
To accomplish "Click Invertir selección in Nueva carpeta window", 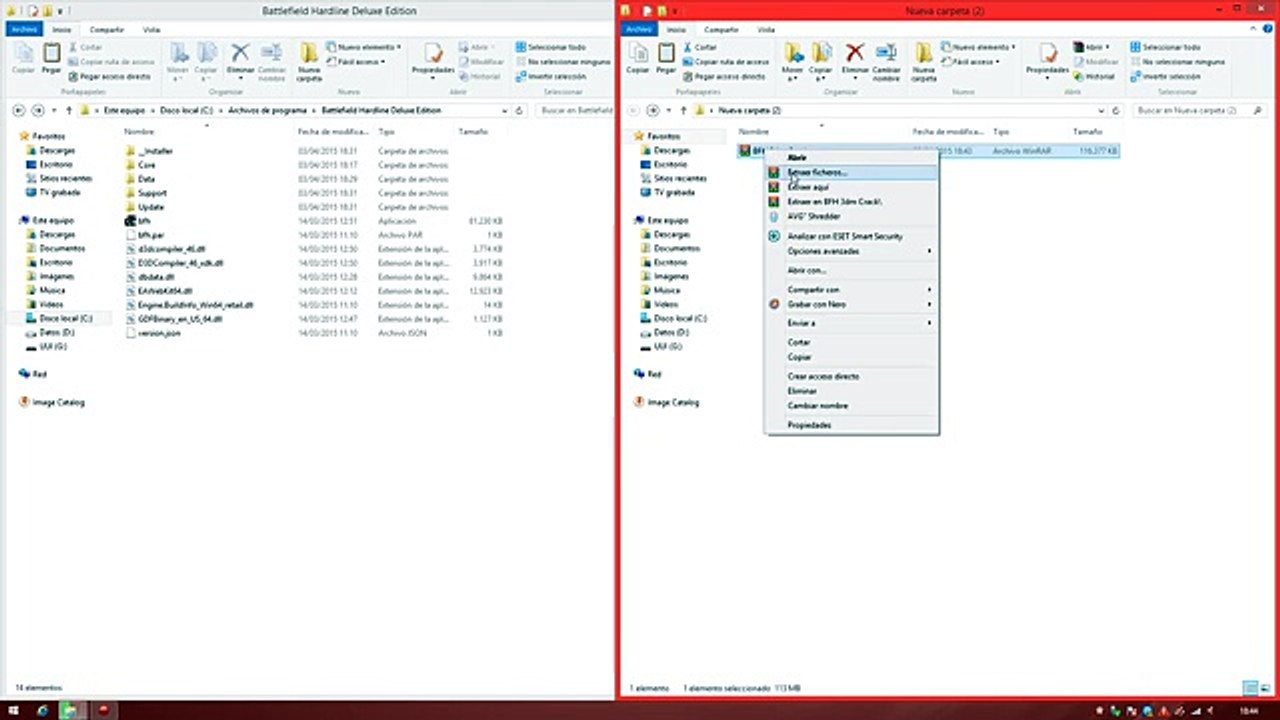I will pyautogui.click(x=1165, y=76).
